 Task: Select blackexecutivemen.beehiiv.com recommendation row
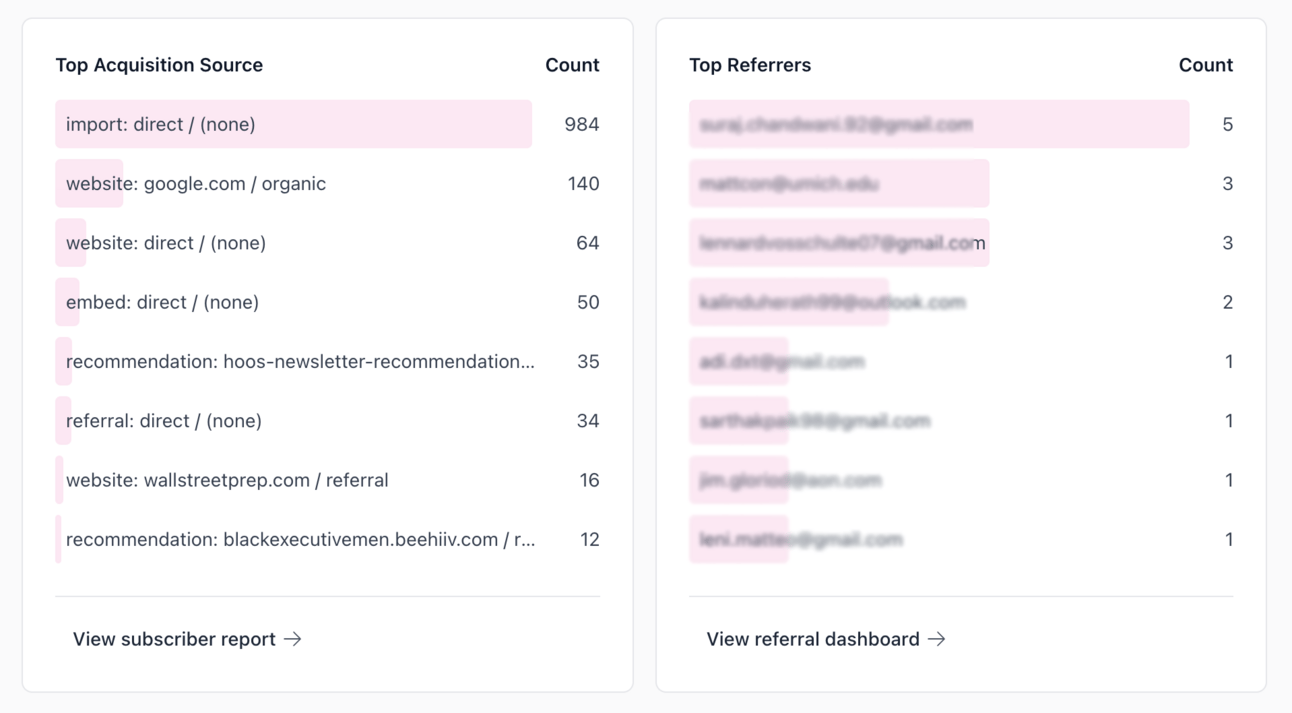(327, 539)
